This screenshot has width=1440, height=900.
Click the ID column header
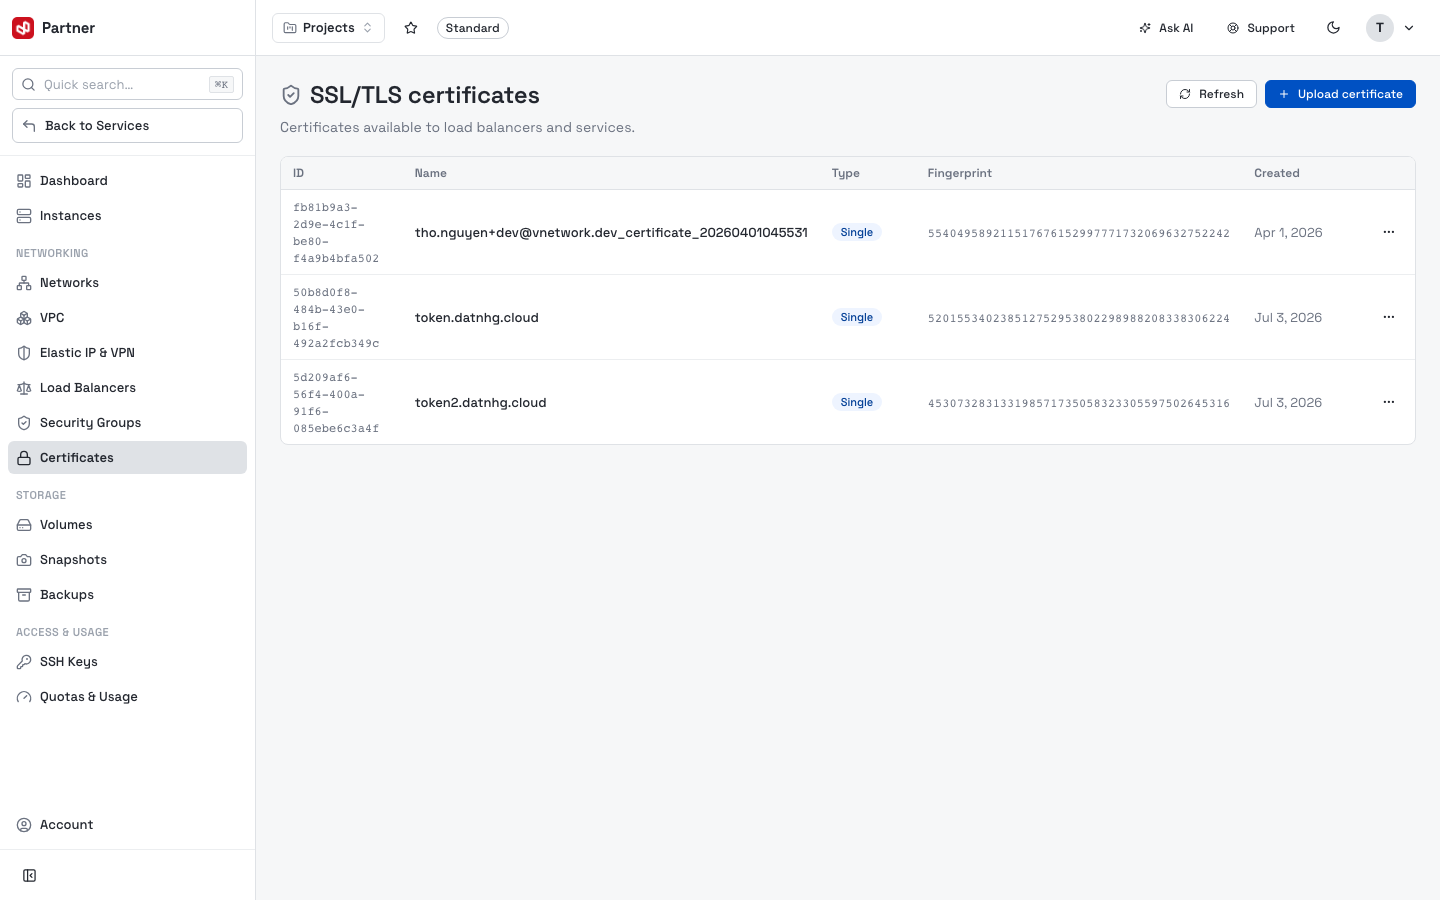click(298, 173)
